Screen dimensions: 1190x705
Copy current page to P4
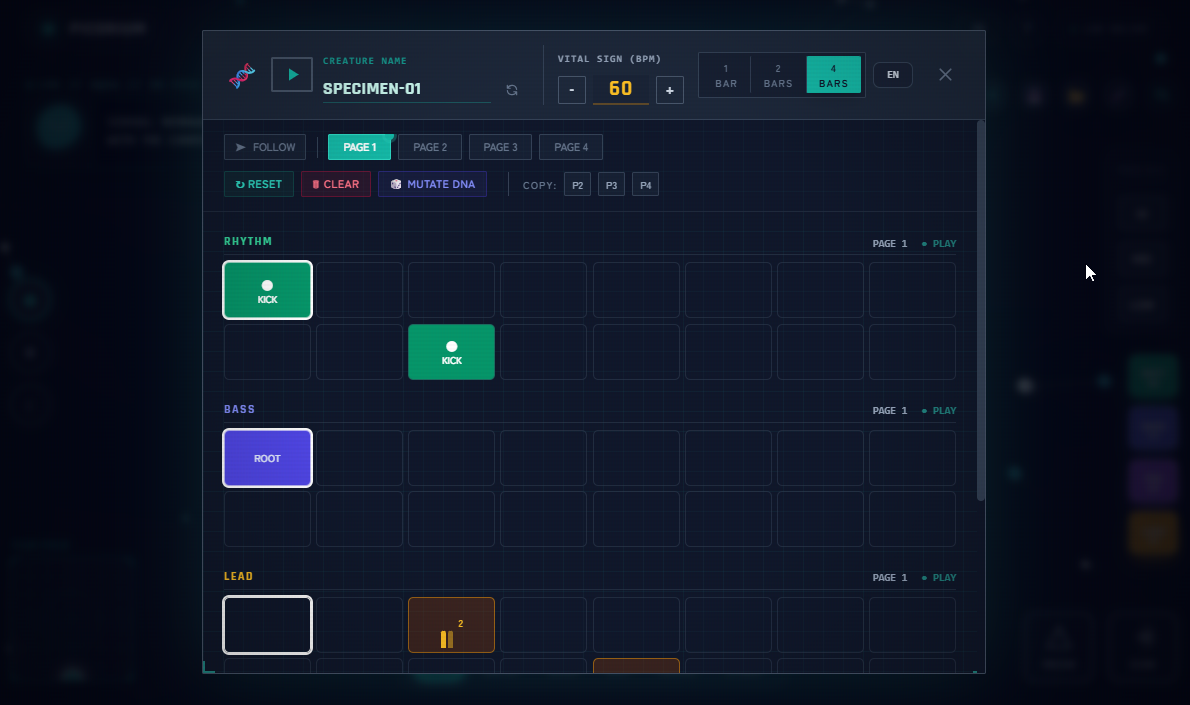point(645,185)
